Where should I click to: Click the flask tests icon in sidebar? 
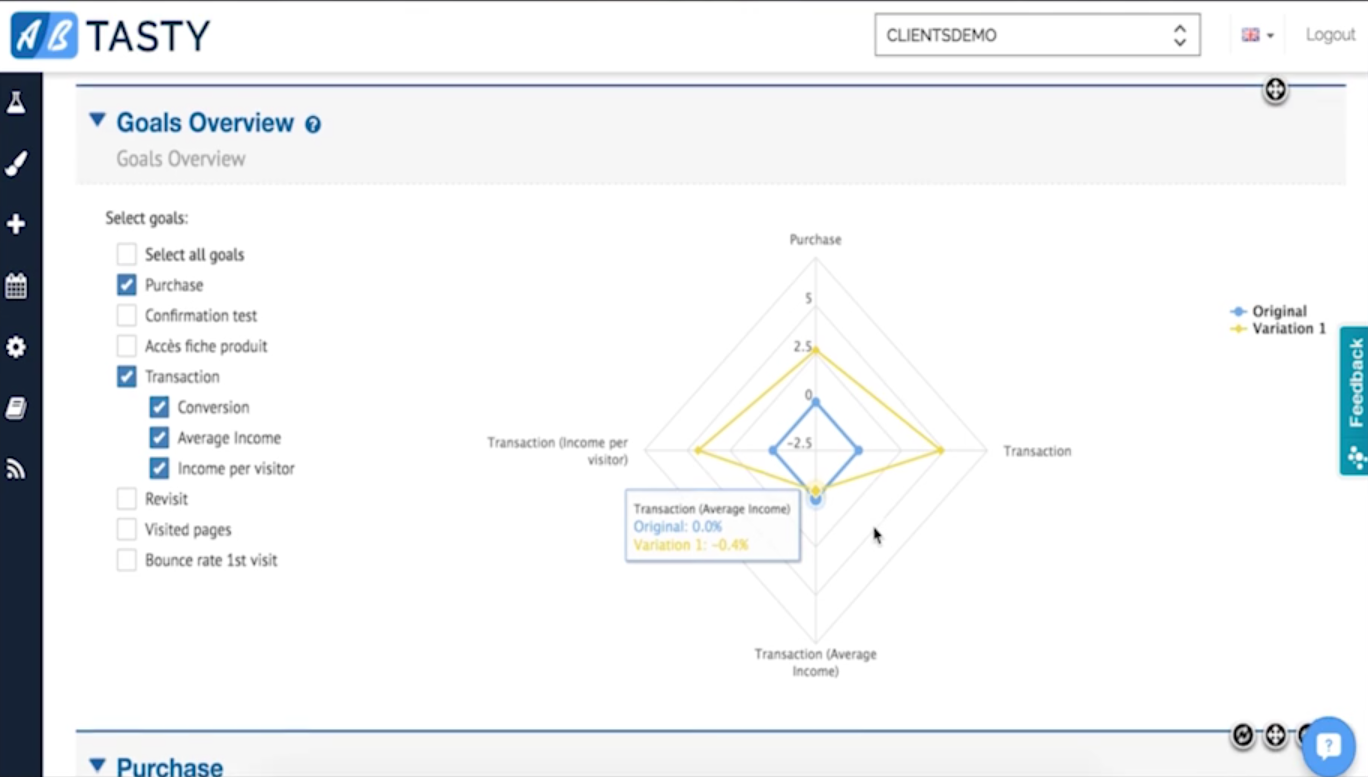(x=16, y=102)
